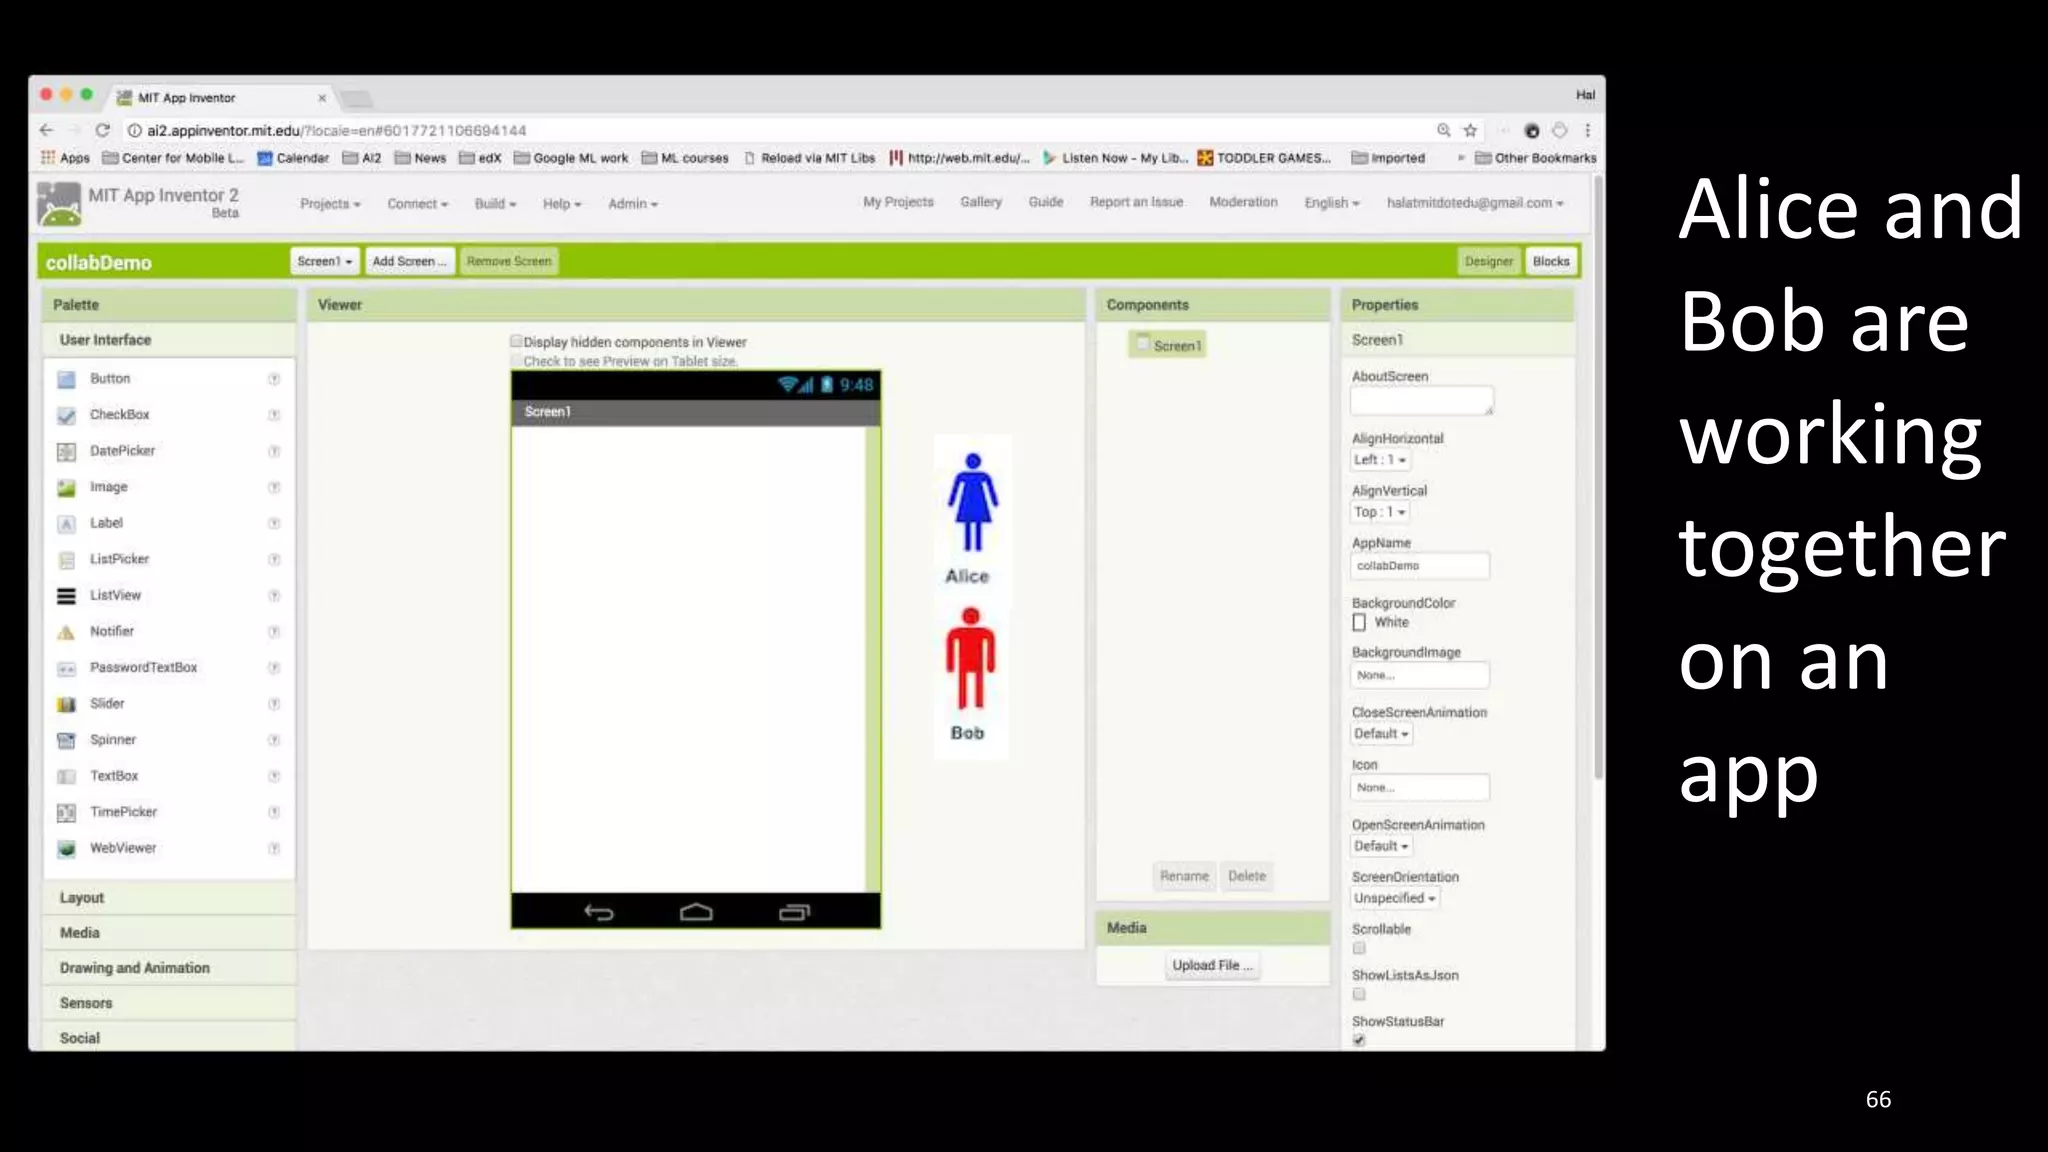The height and width of the screenshot is (1152, 2048).
Task: Toggle the Scrollable checkbox
Action: point(1359,948)
